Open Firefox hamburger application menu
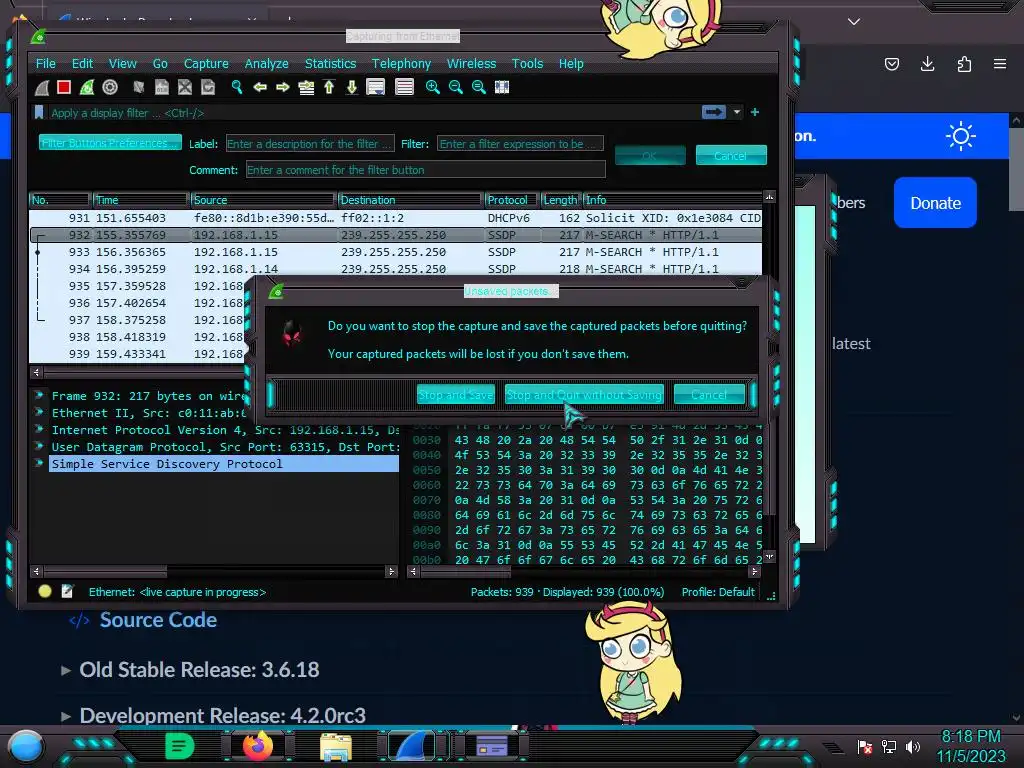1024x768 pixels. pyautogui.click(x=1000, y=63)
